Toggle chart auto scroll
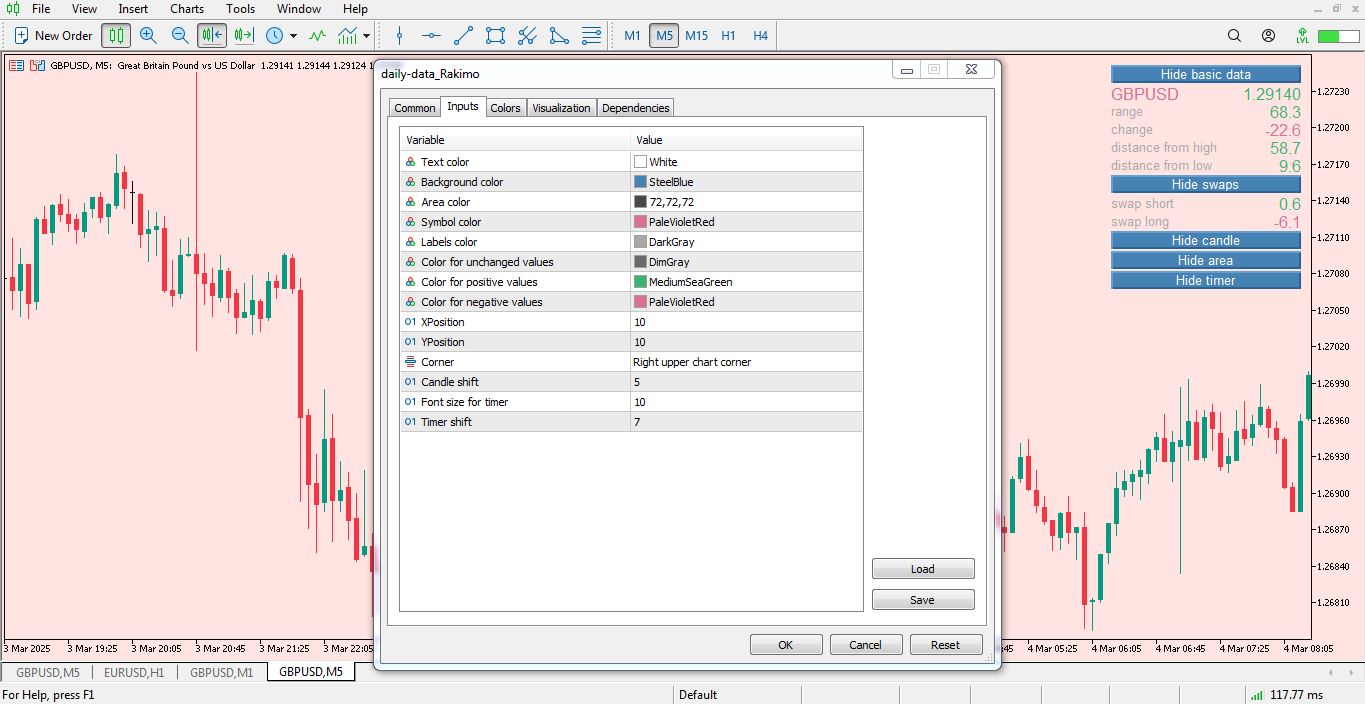 click(x=211, y=35)
